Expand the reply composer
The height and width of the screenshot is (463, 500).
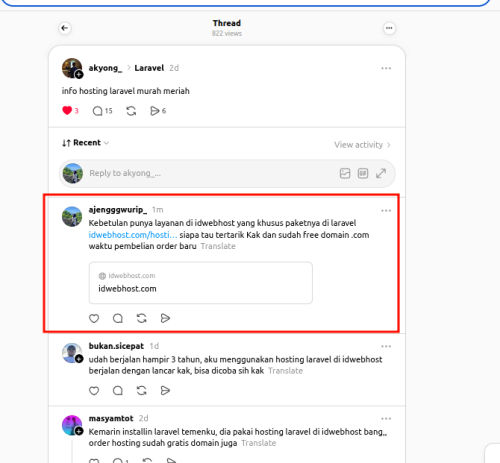(381, 173)
